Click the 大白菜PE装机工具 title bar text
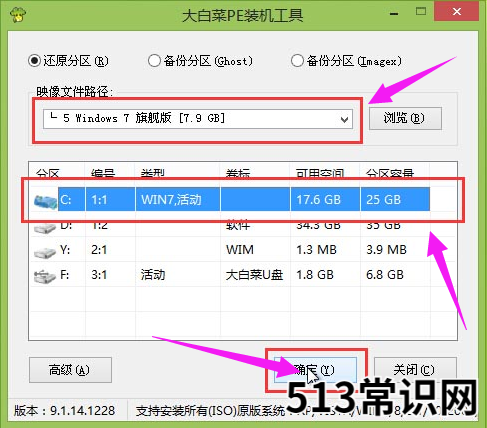487x428 pixels. click(242, 16)
